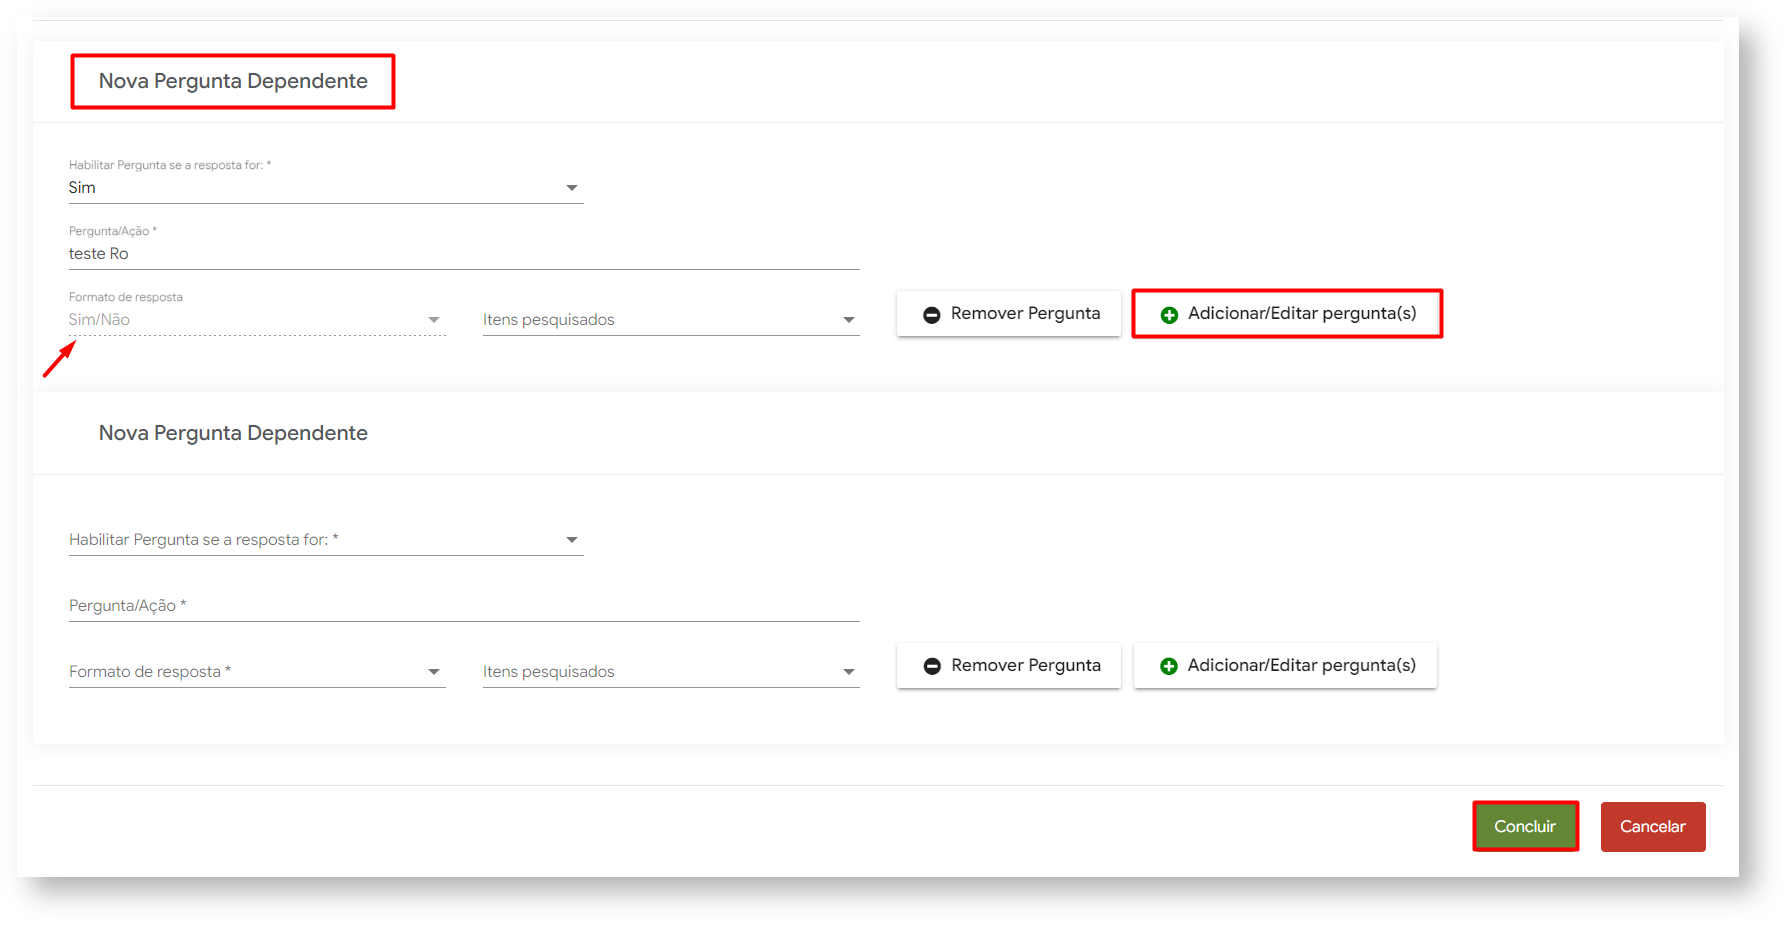The width and height of the screenshot is (1787, 925).
Task: Open the dropdown currently showing 'Sim'
Action: click(x=325, y=188)
